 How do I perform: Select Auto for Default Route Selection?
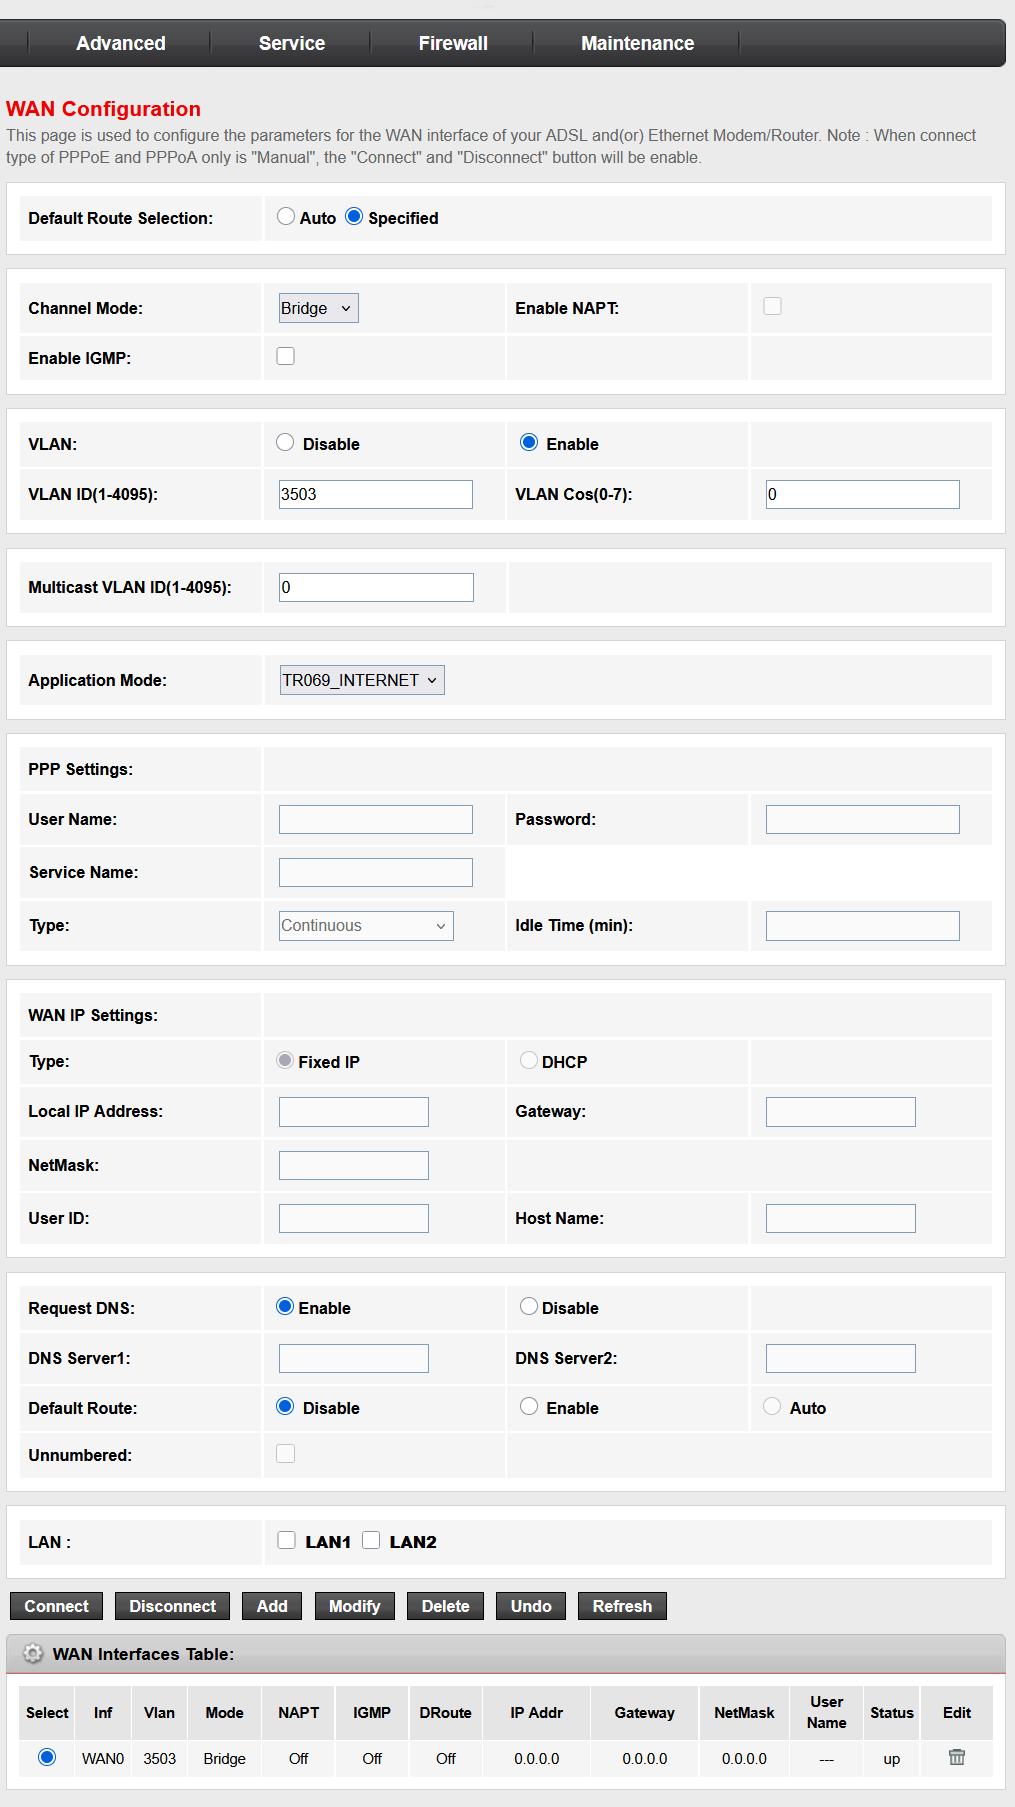tap(286, 217)
